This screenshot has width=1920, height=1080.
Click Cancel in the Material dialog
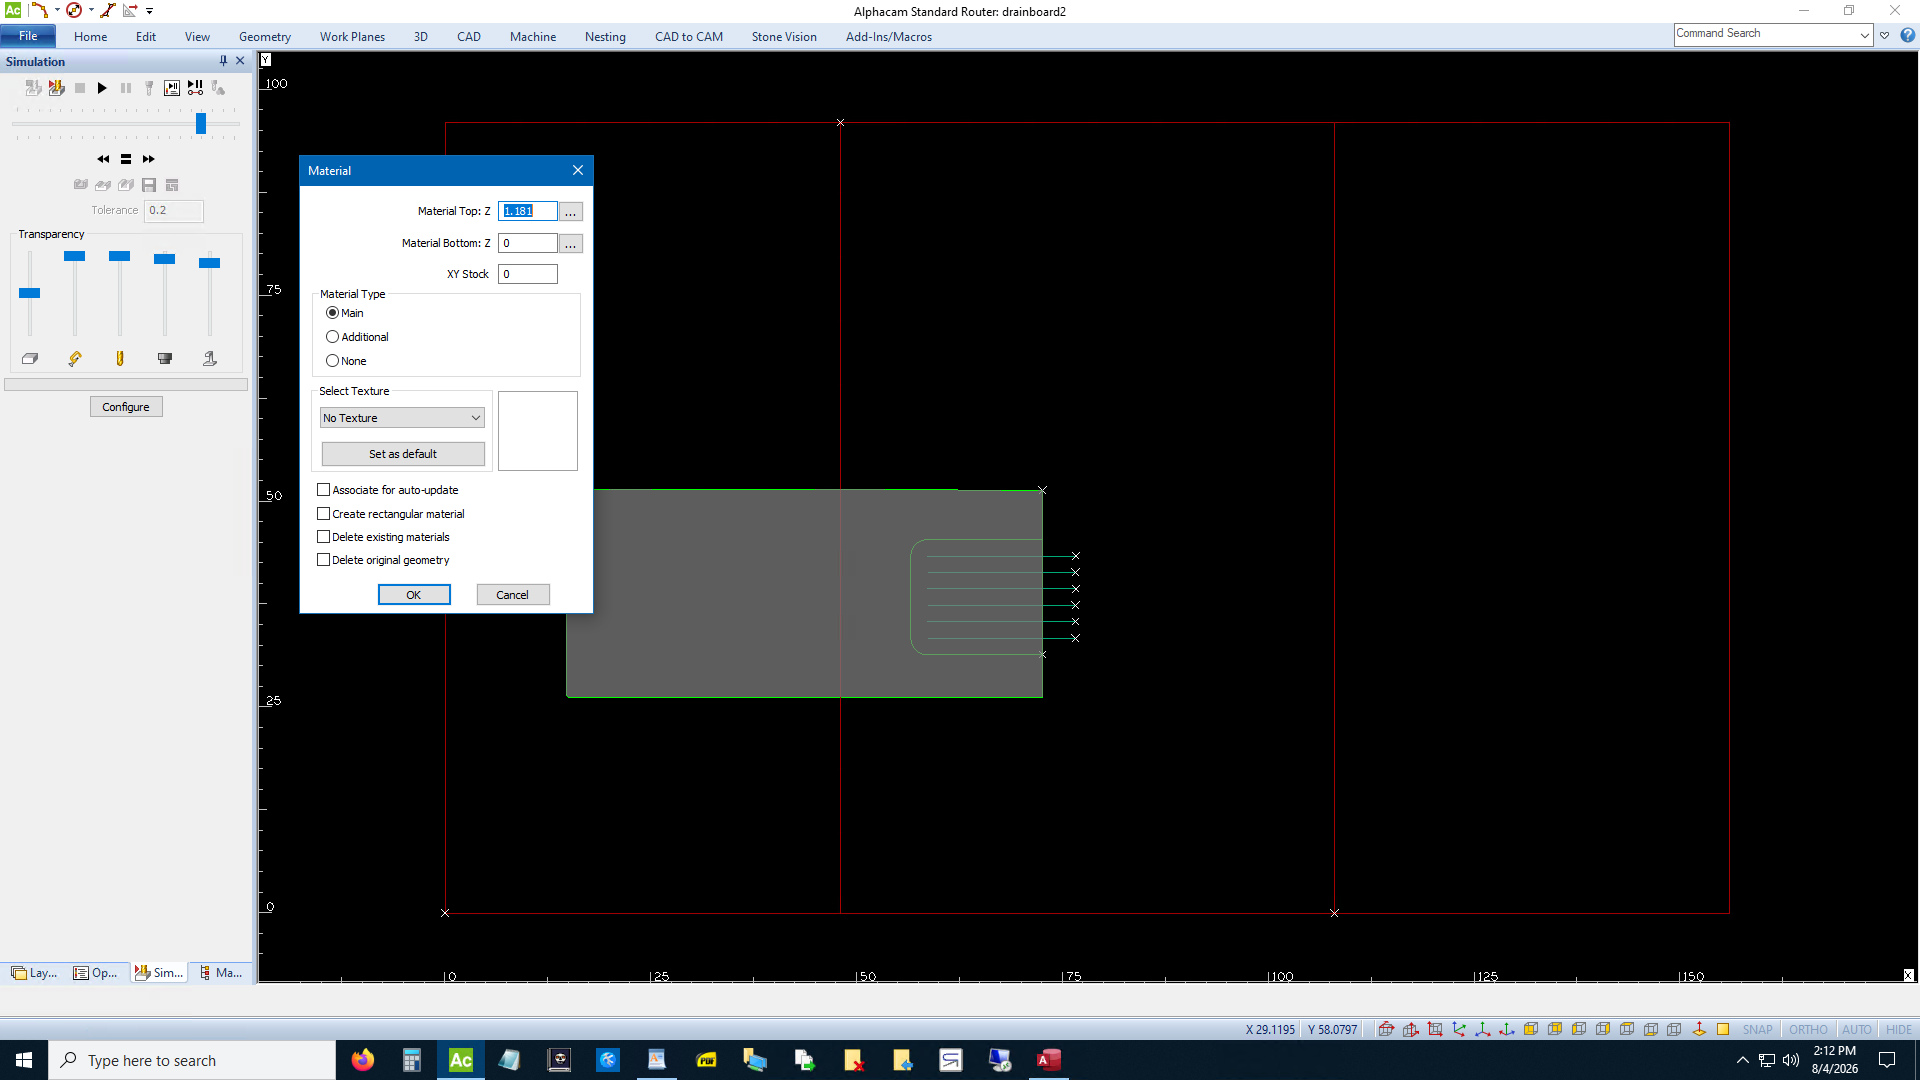[x=513, y=595]
